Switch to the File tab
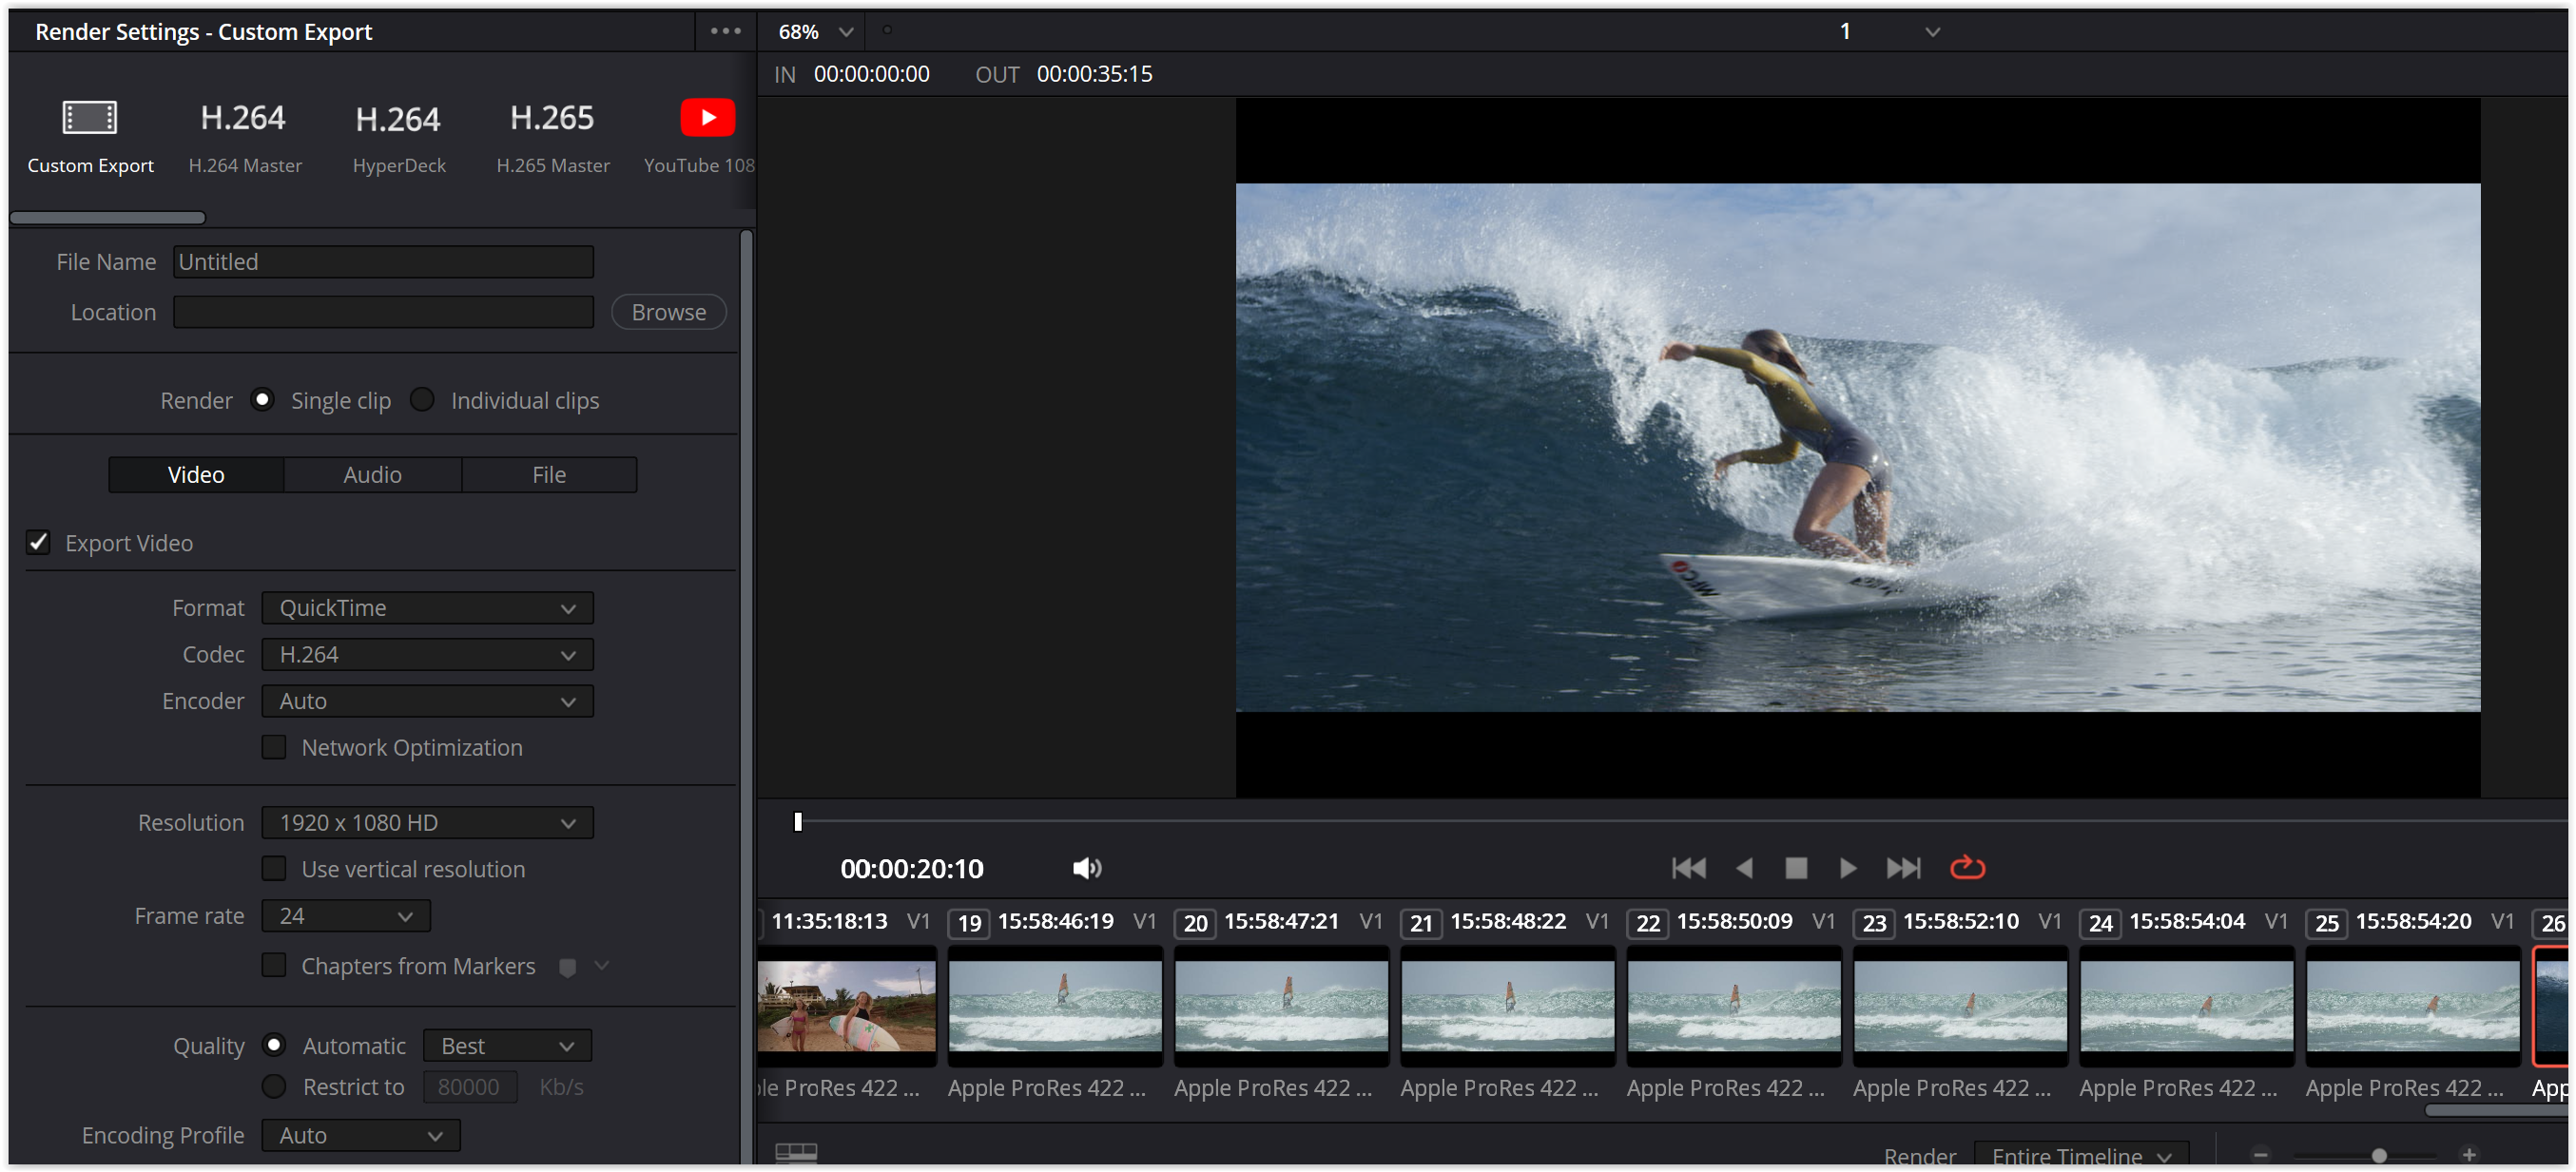Screen dimensions: 2576x1172 coord(548,475)
